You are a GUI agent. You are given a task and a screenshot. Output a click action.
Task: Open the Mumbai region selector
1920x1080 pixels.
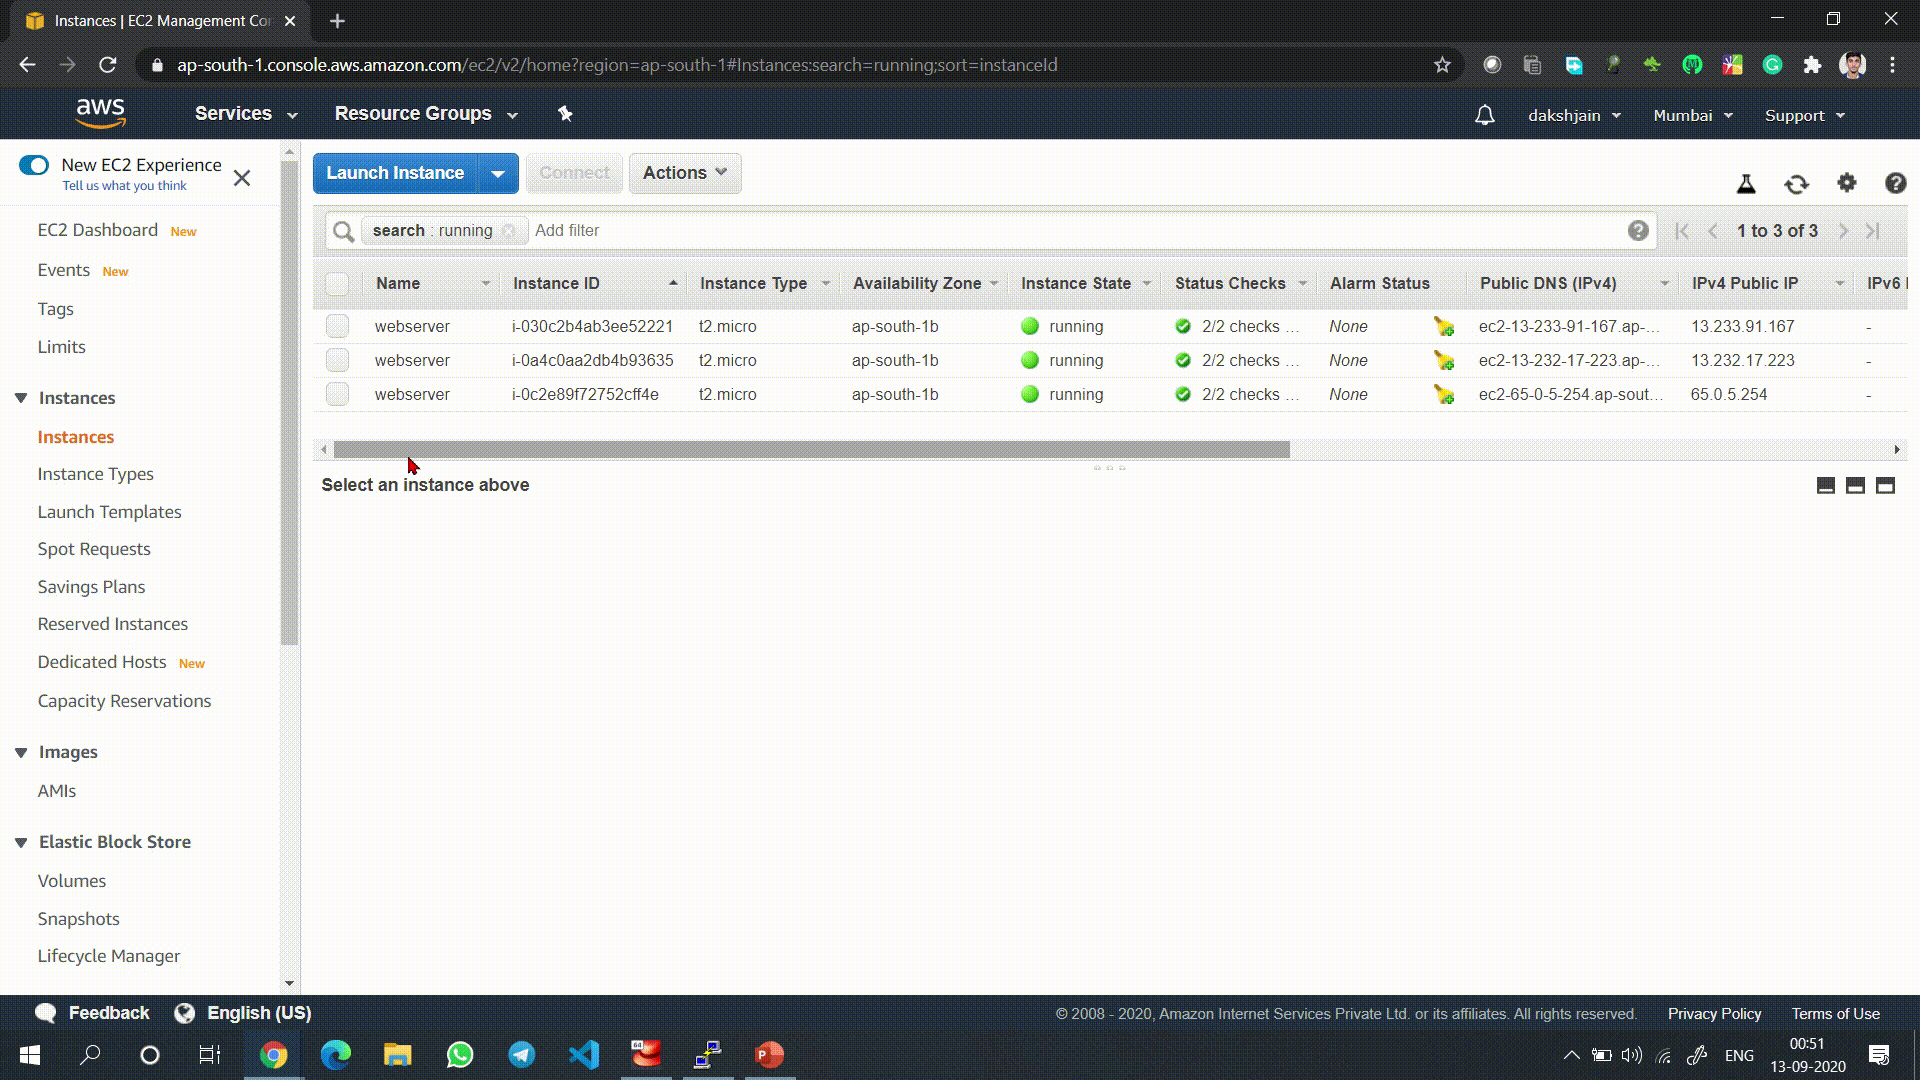[1692, 115]
